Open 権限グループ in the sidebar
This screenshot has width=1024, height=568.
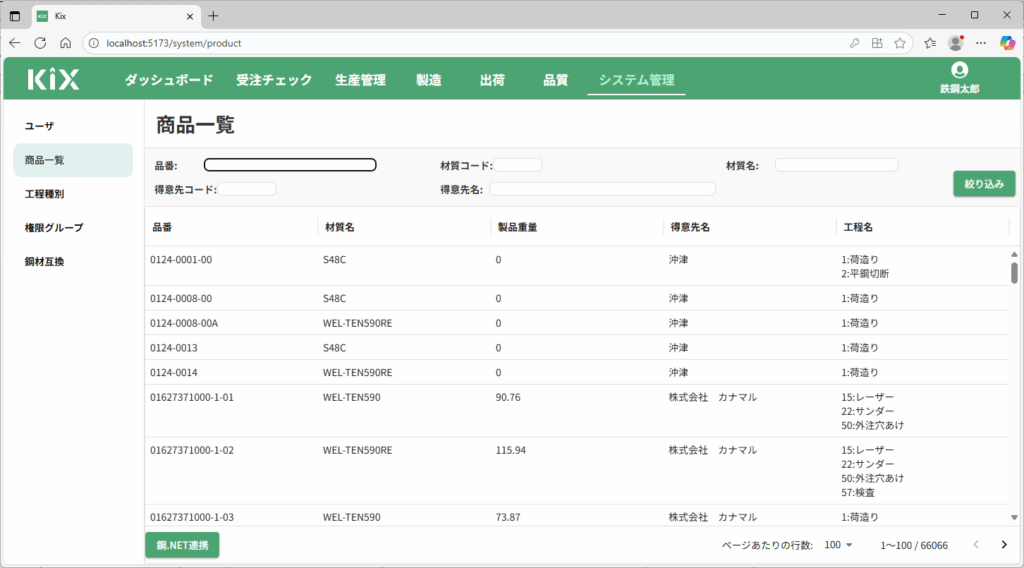click(54, 228)
